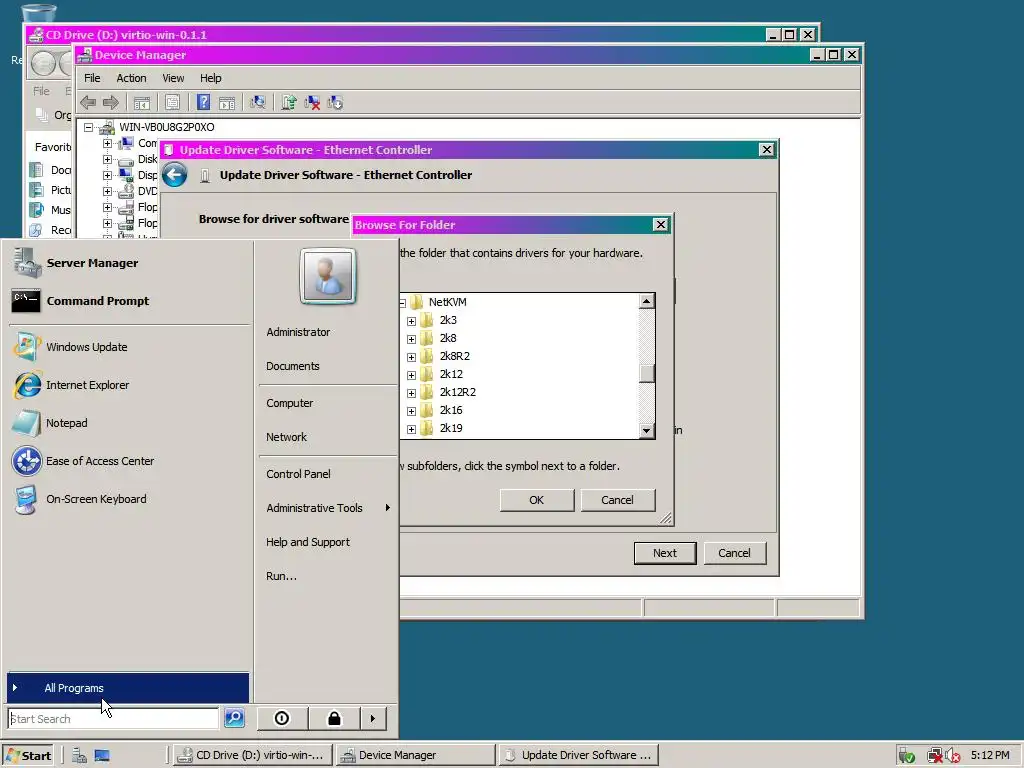Click the show/hide action pane toolbar icon

coord(227,103)
